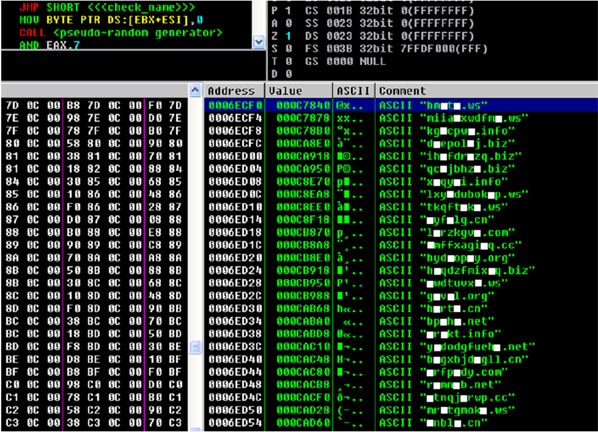Click the Value column header in stack pane
598x432 pixels.
[x=299, y=91]
